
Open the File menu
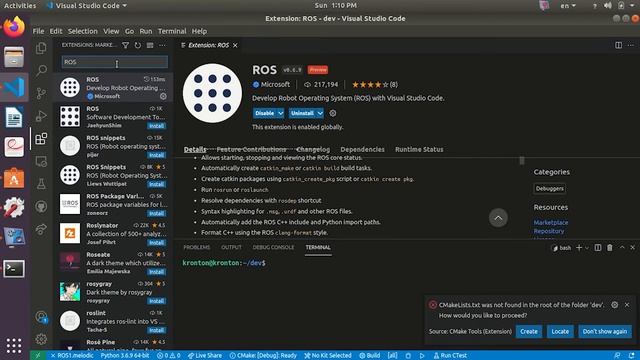pyautogui.click(x=38, y=31)
